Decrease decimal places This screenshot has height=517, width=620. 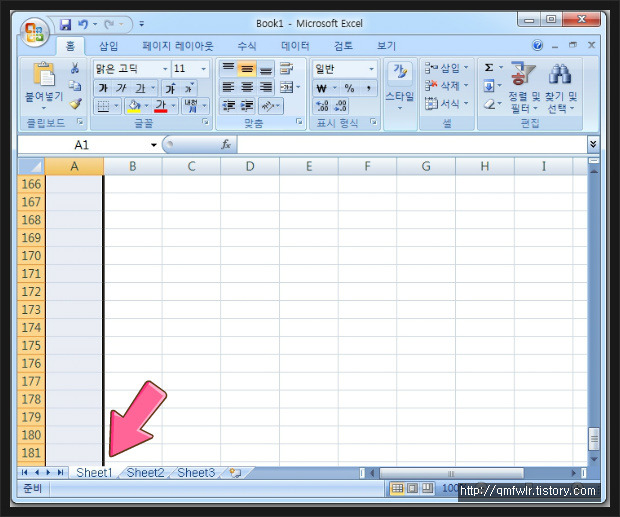340,106
